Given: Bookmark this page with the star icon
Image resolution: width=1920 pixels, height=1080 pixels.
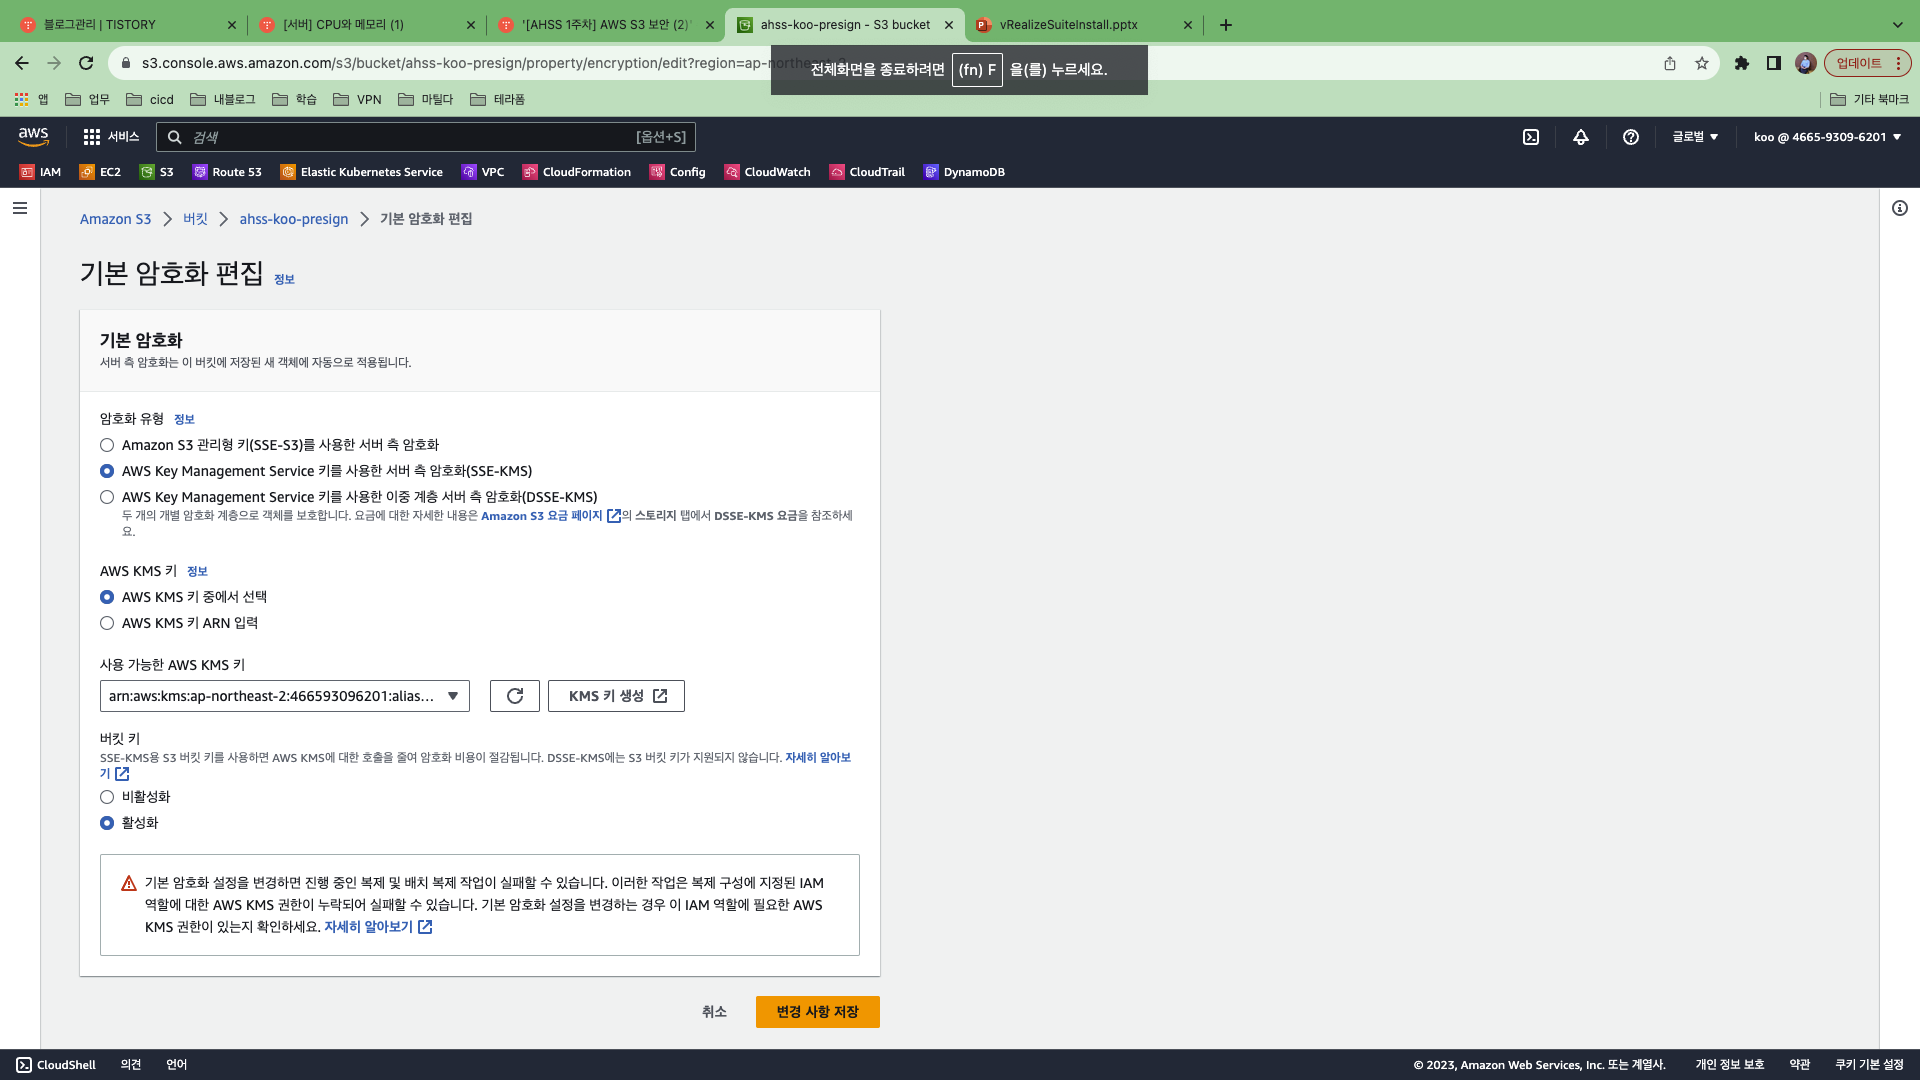Looking at the screenshot, I should tap(1702, 63).
